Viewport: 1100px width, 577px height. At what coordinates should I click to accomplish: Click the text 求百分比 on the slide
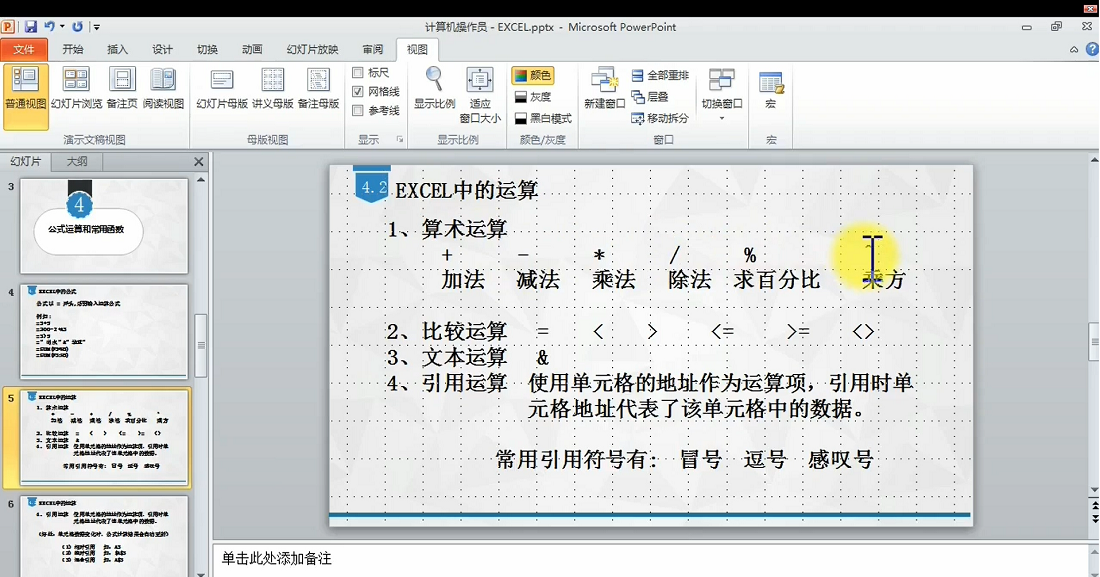(777, 280)
